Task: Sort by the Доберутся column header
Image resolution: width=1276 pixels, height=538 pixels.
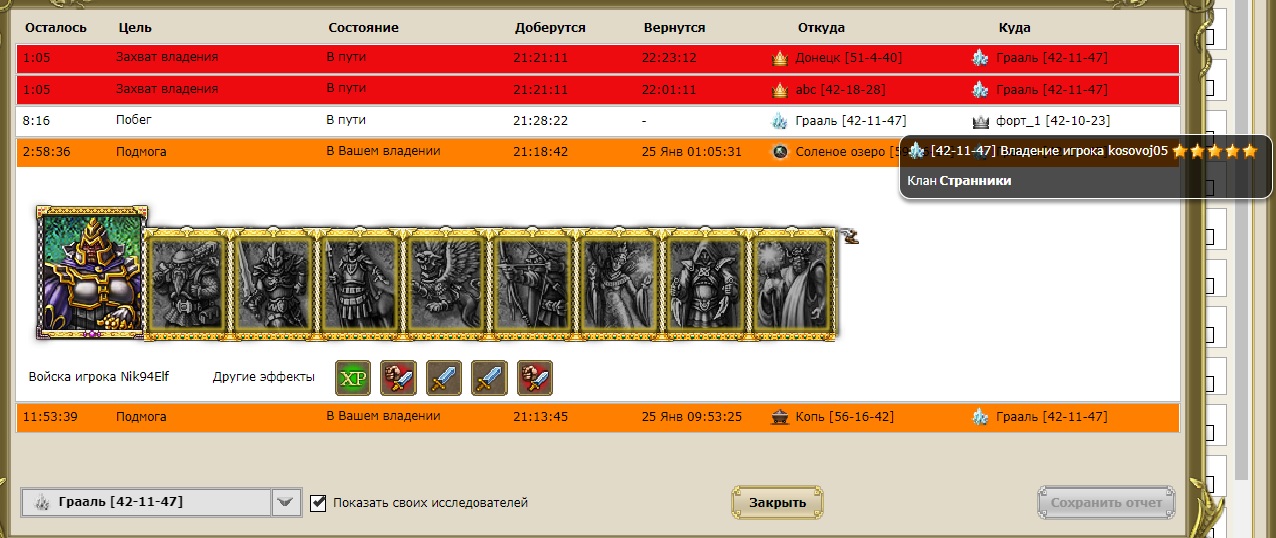Action: [550, 28]
